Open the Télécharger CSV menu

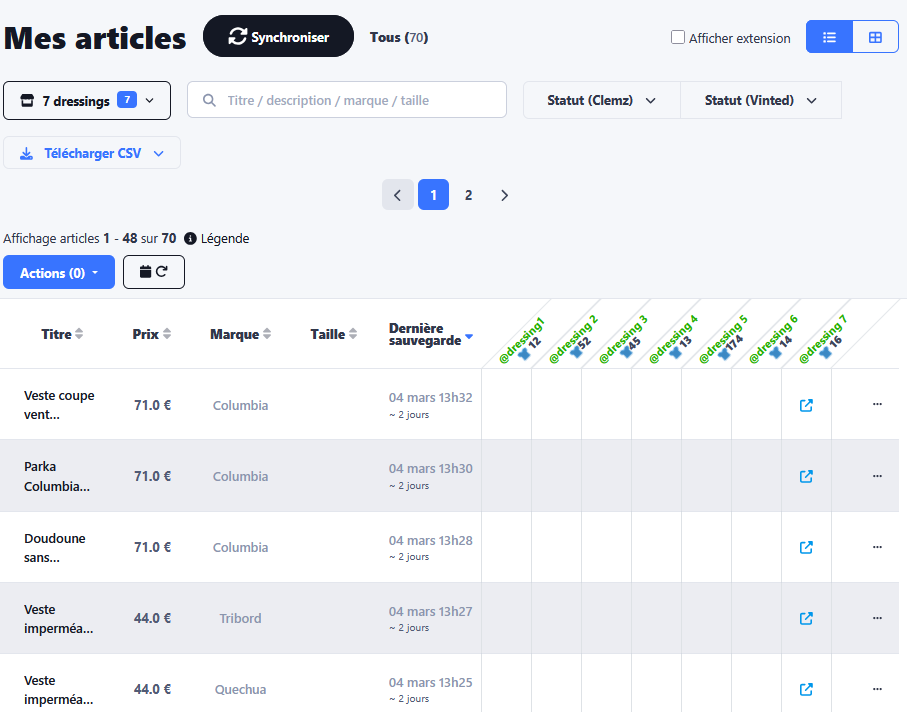click(x=92, y=153)
